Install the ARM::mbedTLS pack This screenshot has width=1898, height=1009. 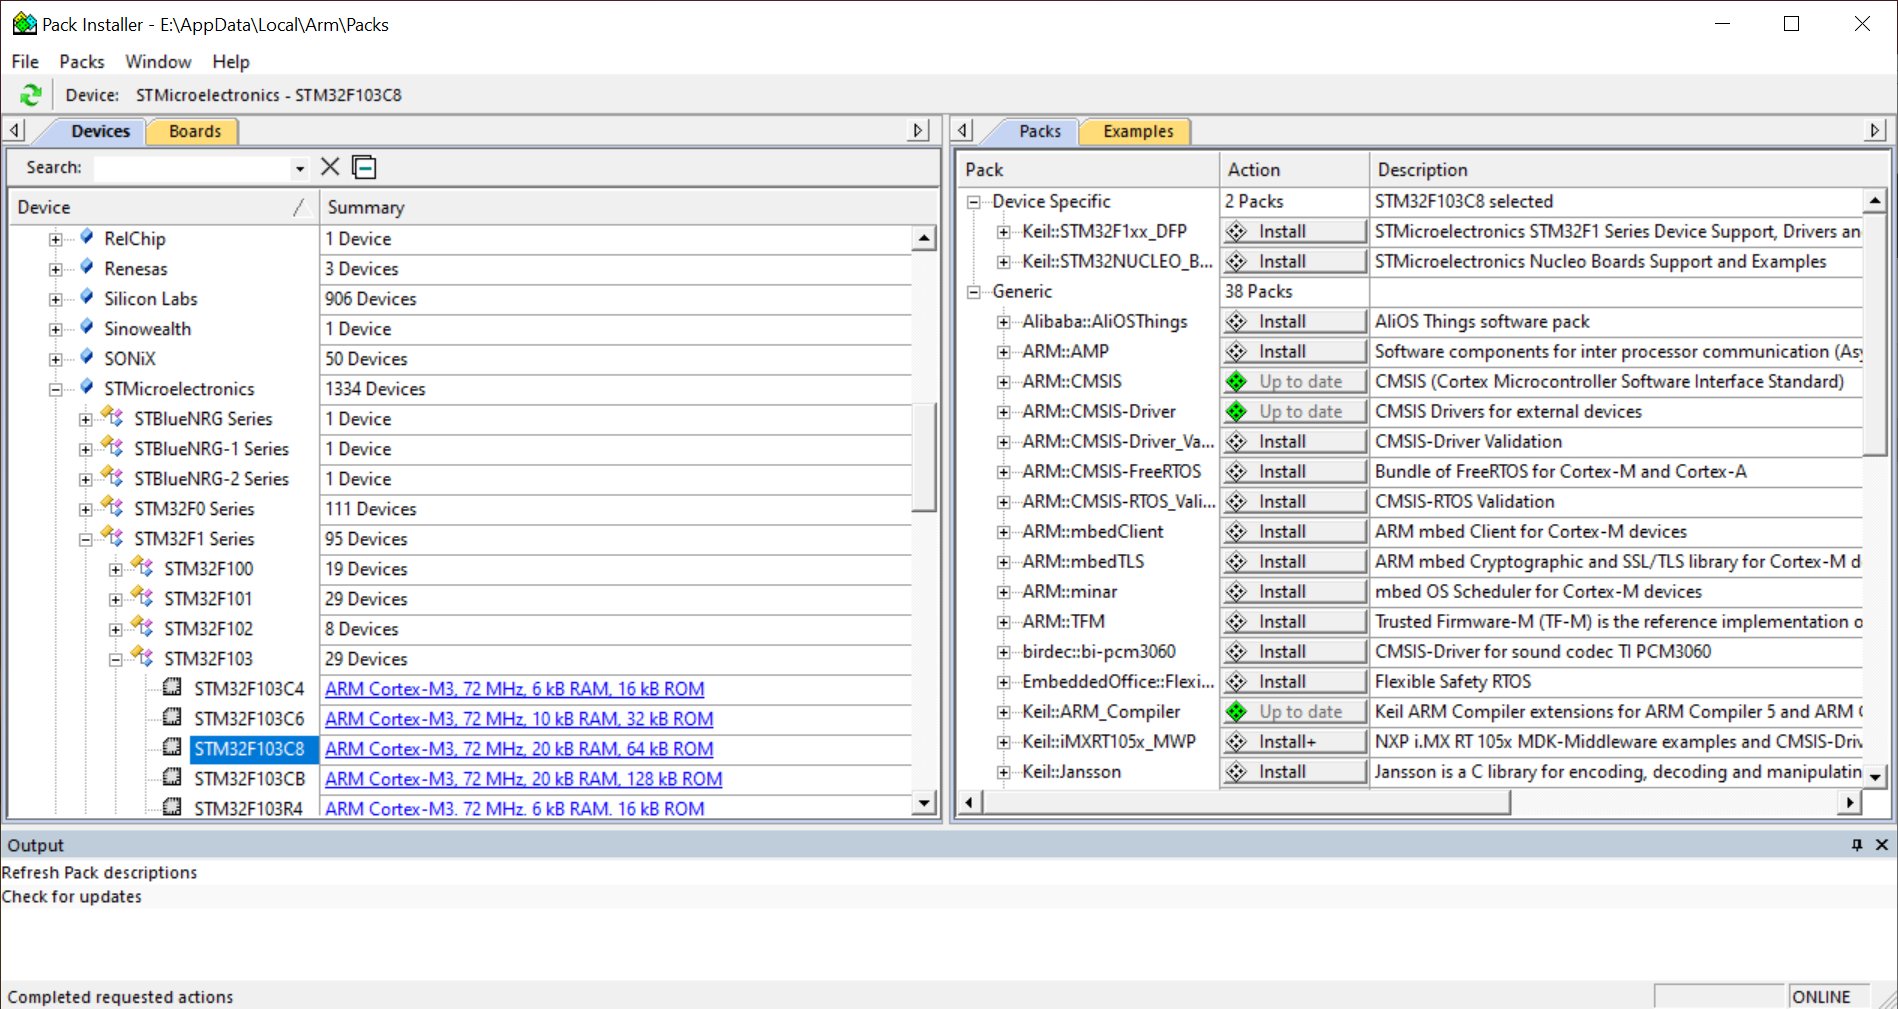1295,561
